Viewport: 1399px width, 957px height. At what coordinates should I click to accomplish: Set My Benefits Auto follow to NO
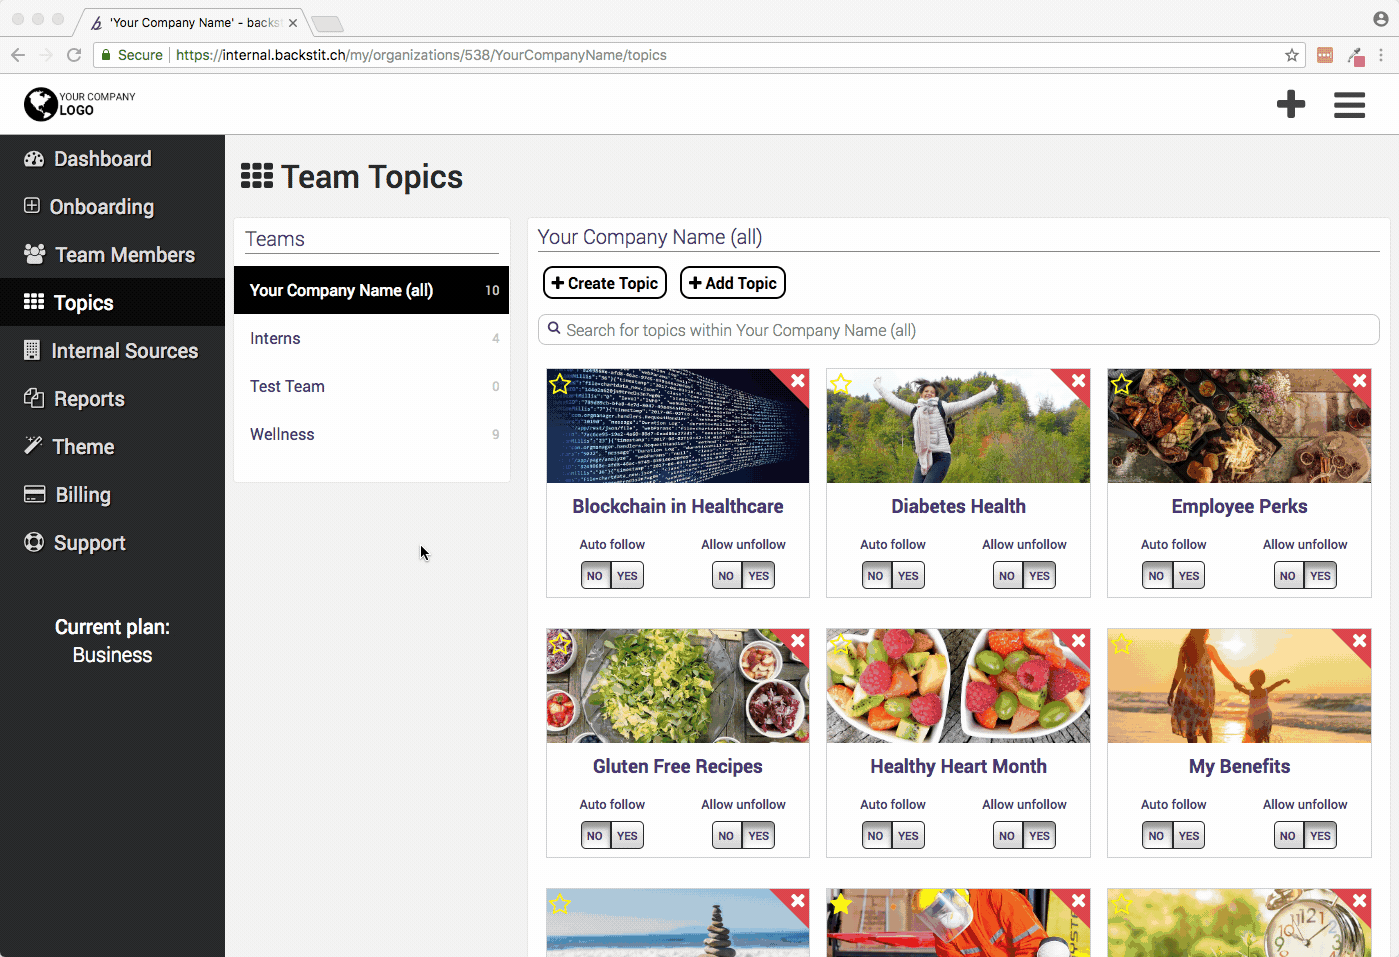(1156, 835)
